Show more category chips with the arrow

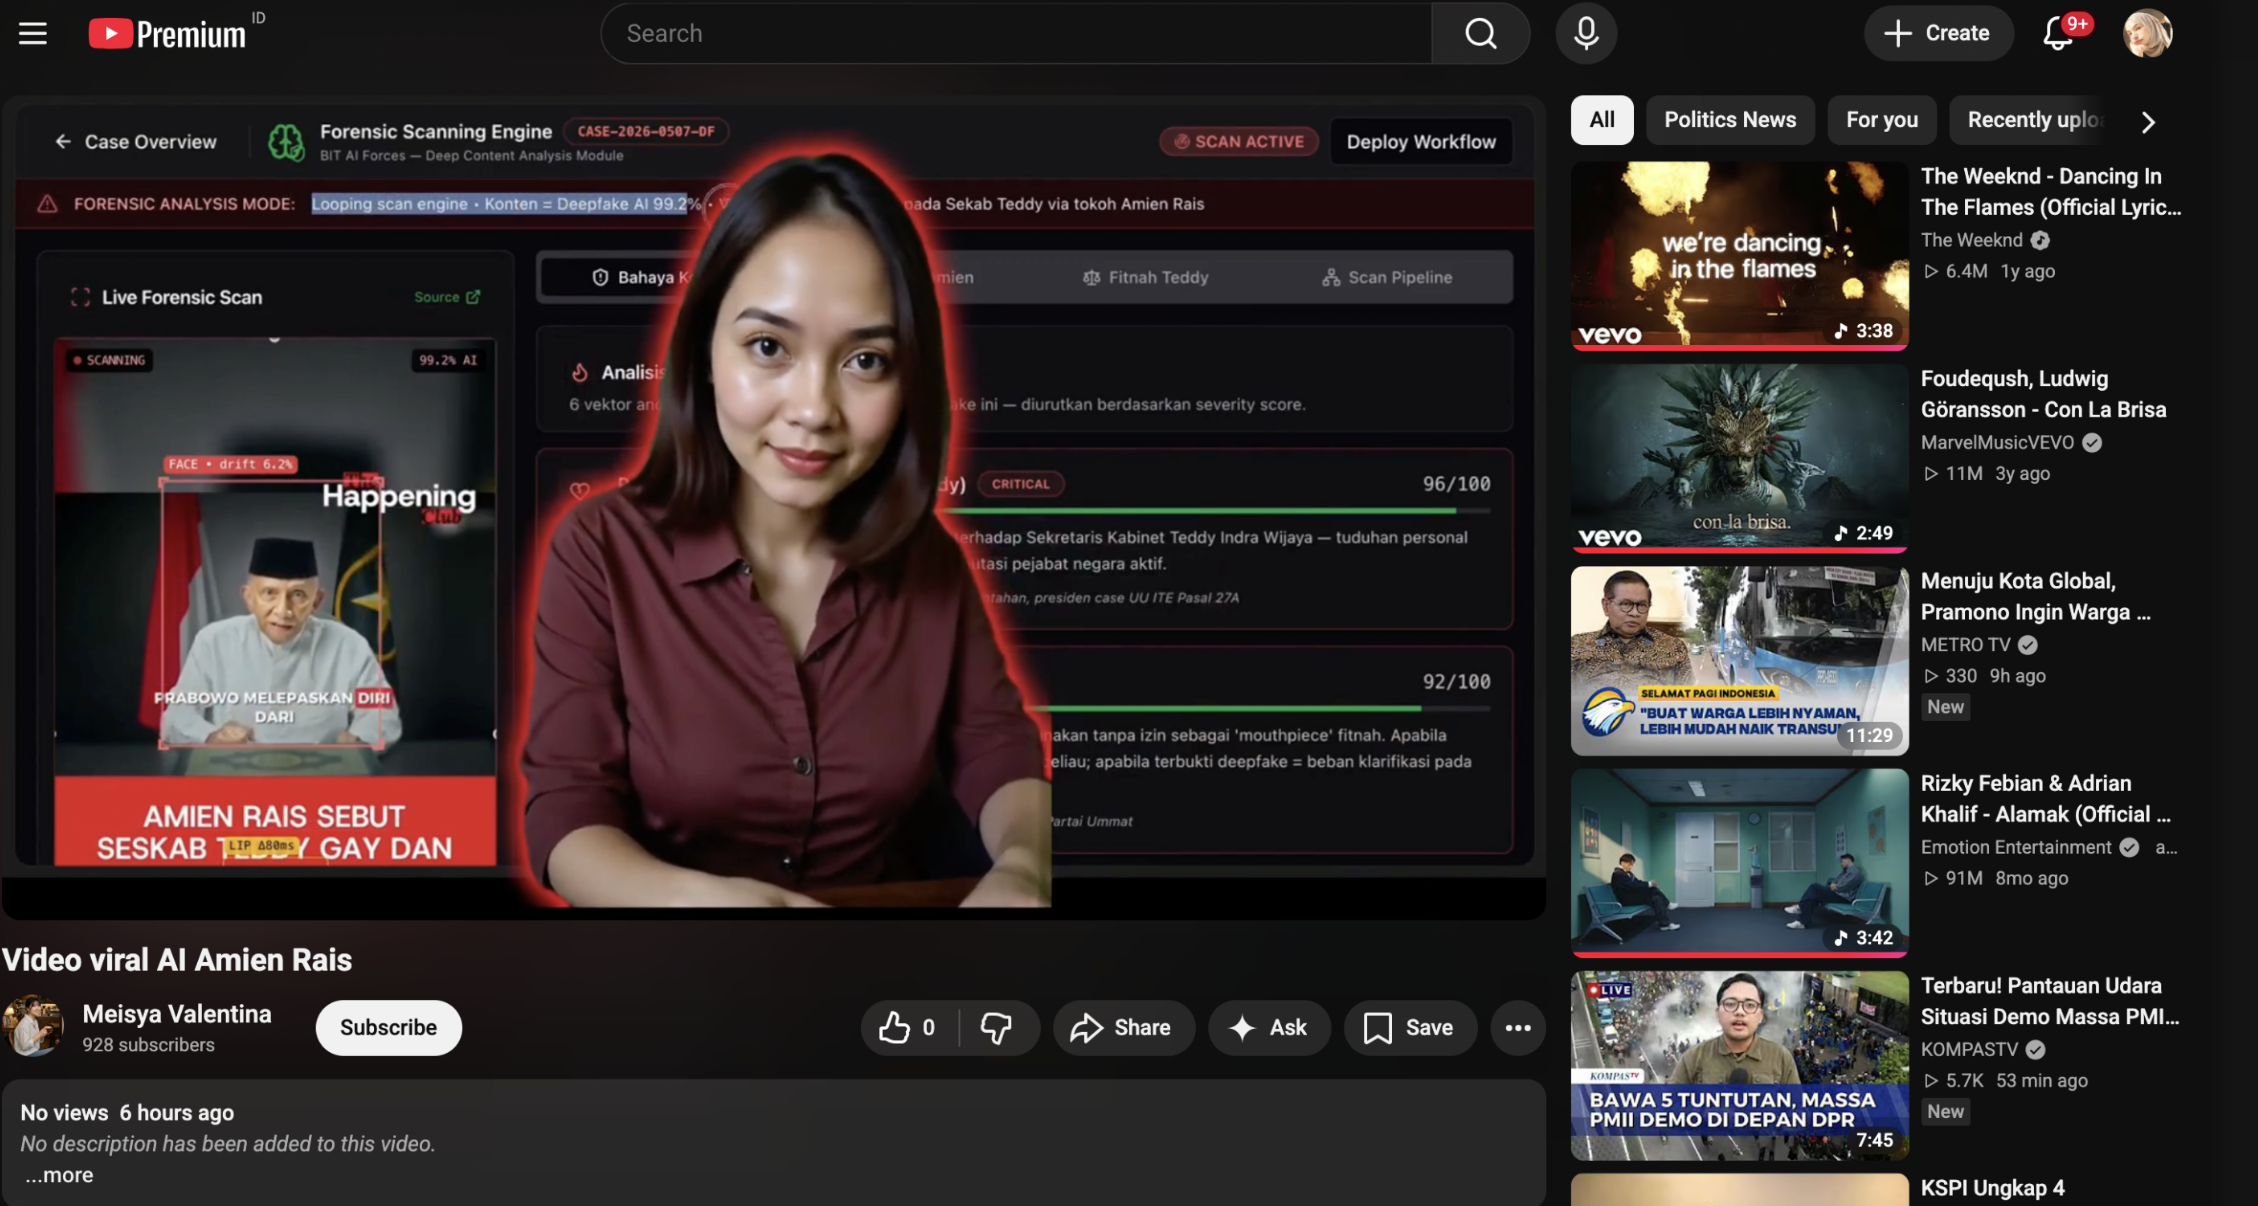pyautogui.click(x=2148, y=121)
